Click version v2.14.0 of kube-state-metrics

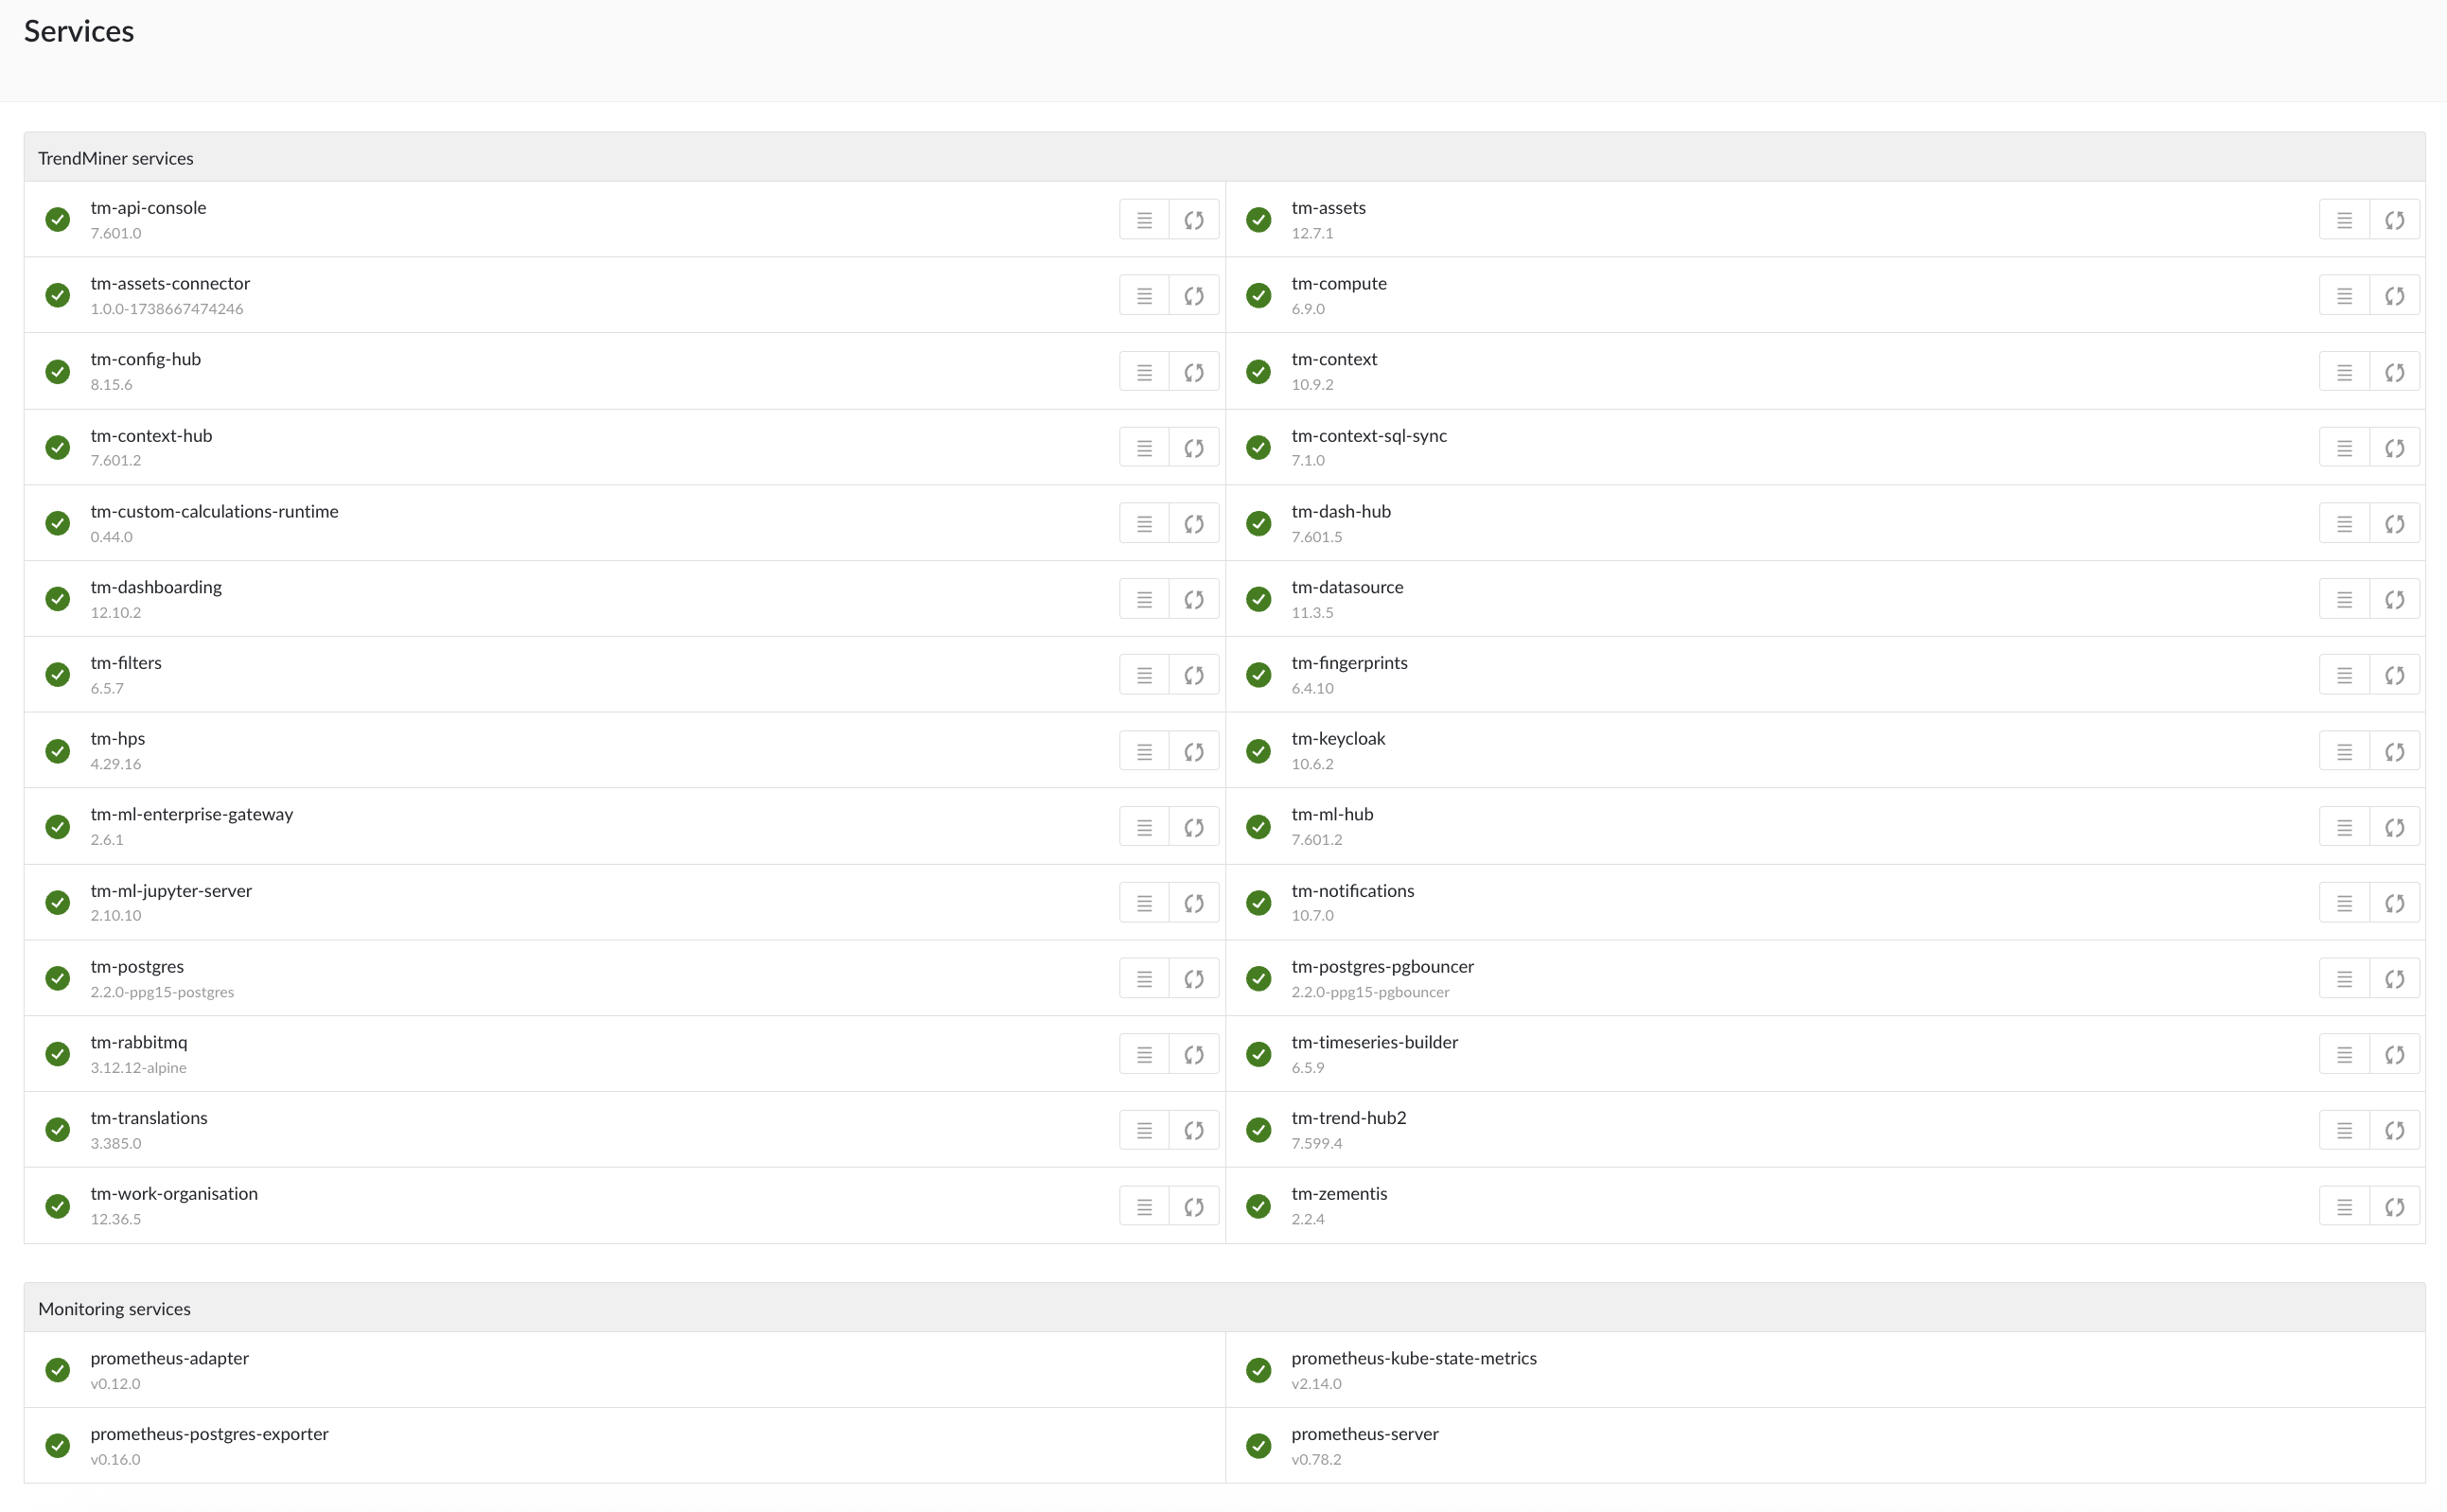click(1316, 1384)
